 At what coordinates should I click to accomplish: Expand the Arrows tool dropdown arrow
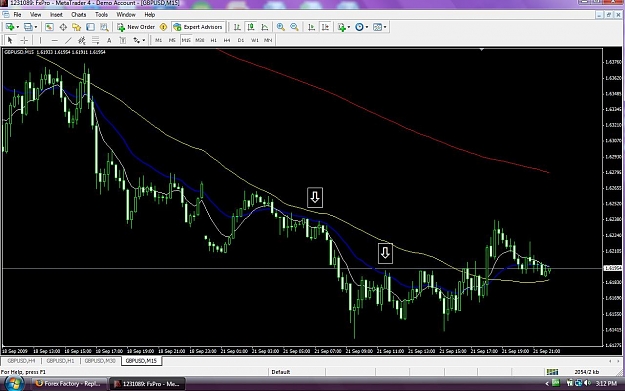point(144,40)
